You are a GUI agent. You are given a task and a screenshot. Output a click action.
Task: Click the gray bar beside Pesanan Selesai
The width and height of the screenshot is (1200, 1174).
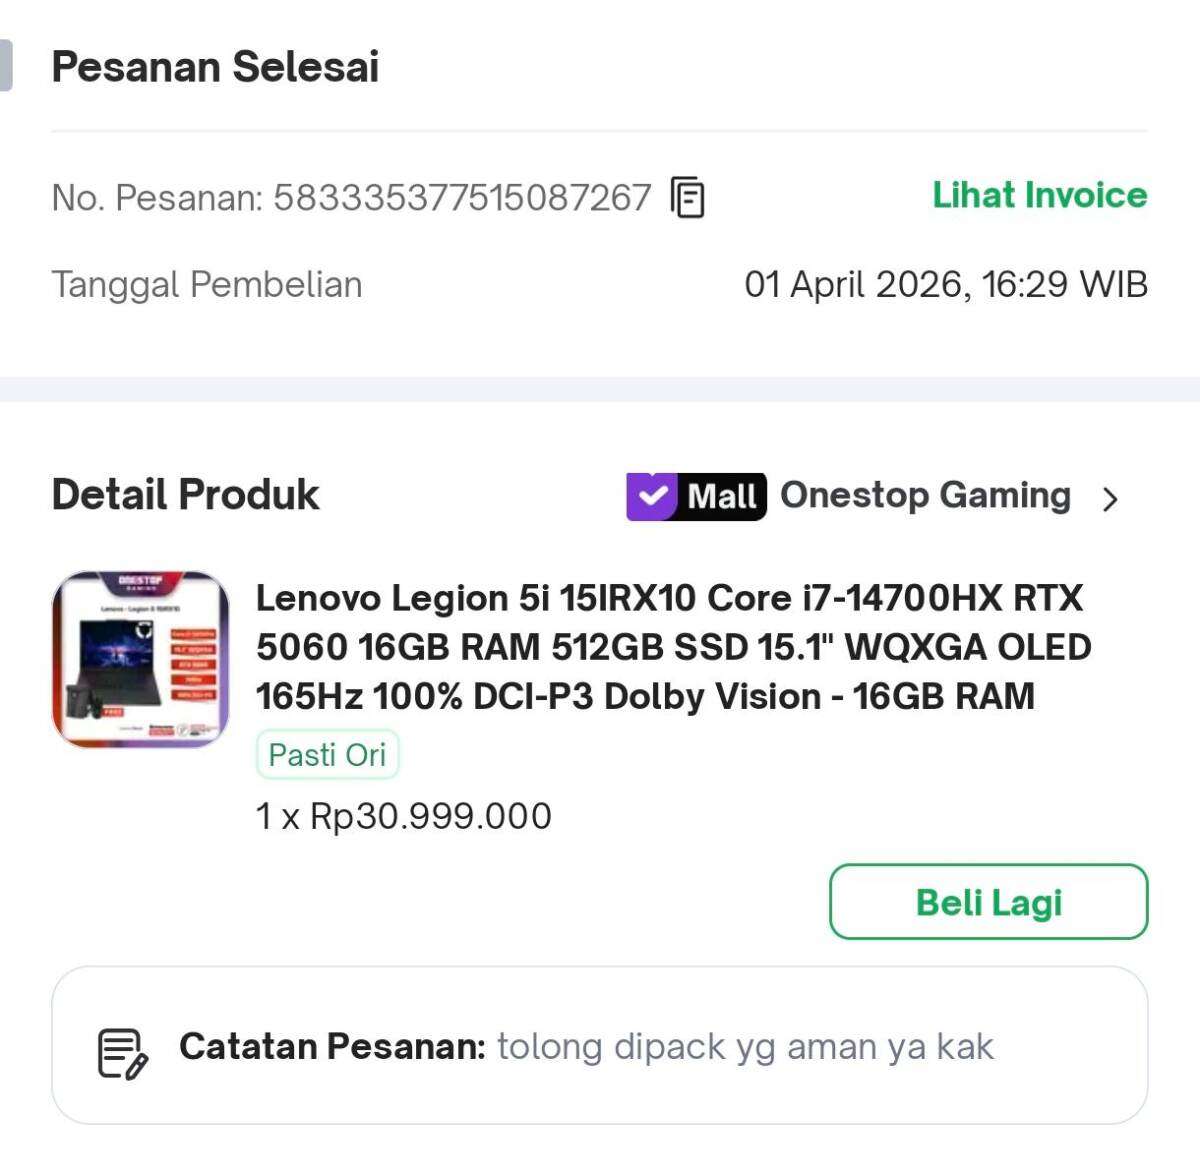[5, 65]
